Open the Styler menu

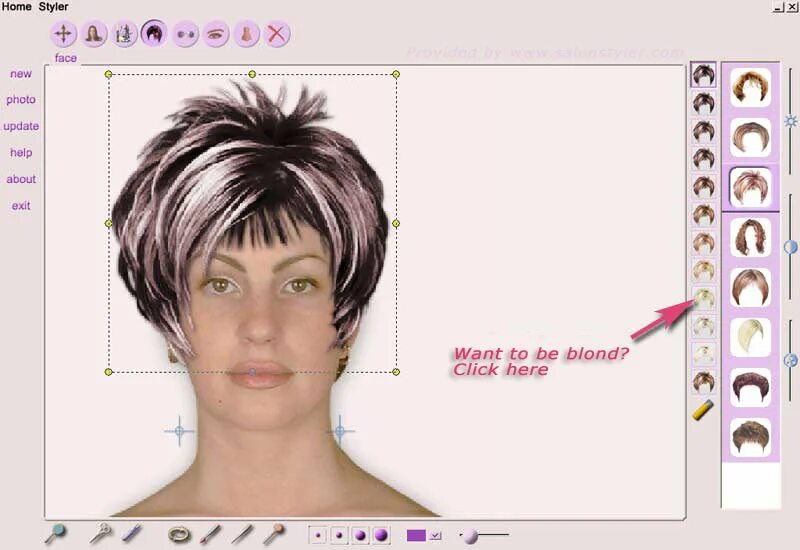point(54,7)
